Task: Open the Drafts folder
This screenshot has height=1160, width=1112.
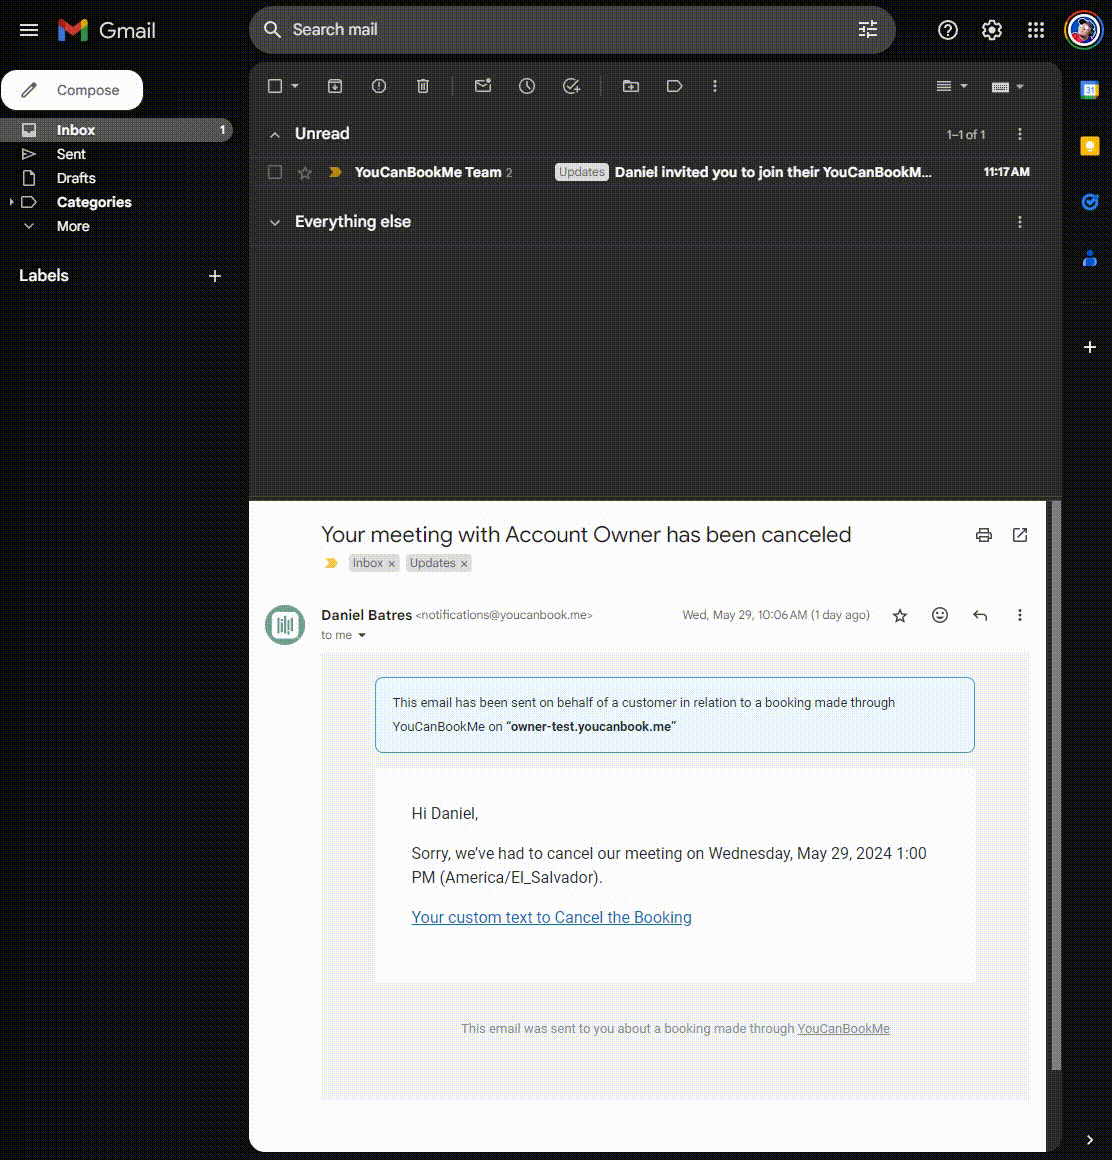Action: coord(76,178)
